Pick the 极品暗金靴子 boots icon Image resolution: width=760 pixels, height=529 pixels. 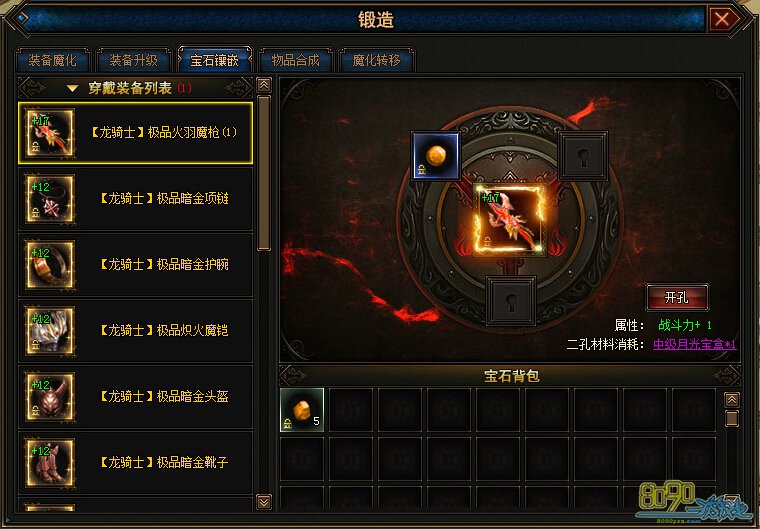tap(50, 463)
